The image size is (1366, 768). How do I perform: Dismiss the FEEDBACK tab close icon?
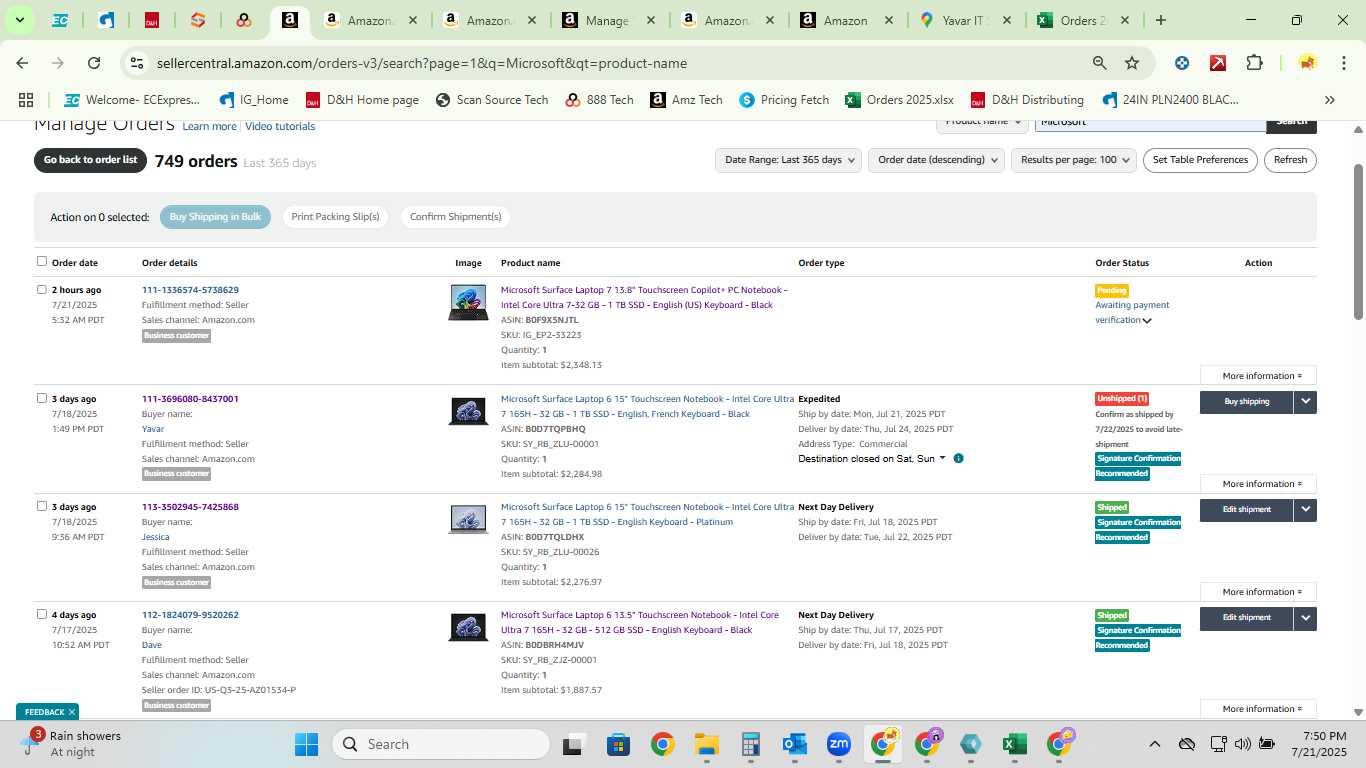click(x=72, y=712)
